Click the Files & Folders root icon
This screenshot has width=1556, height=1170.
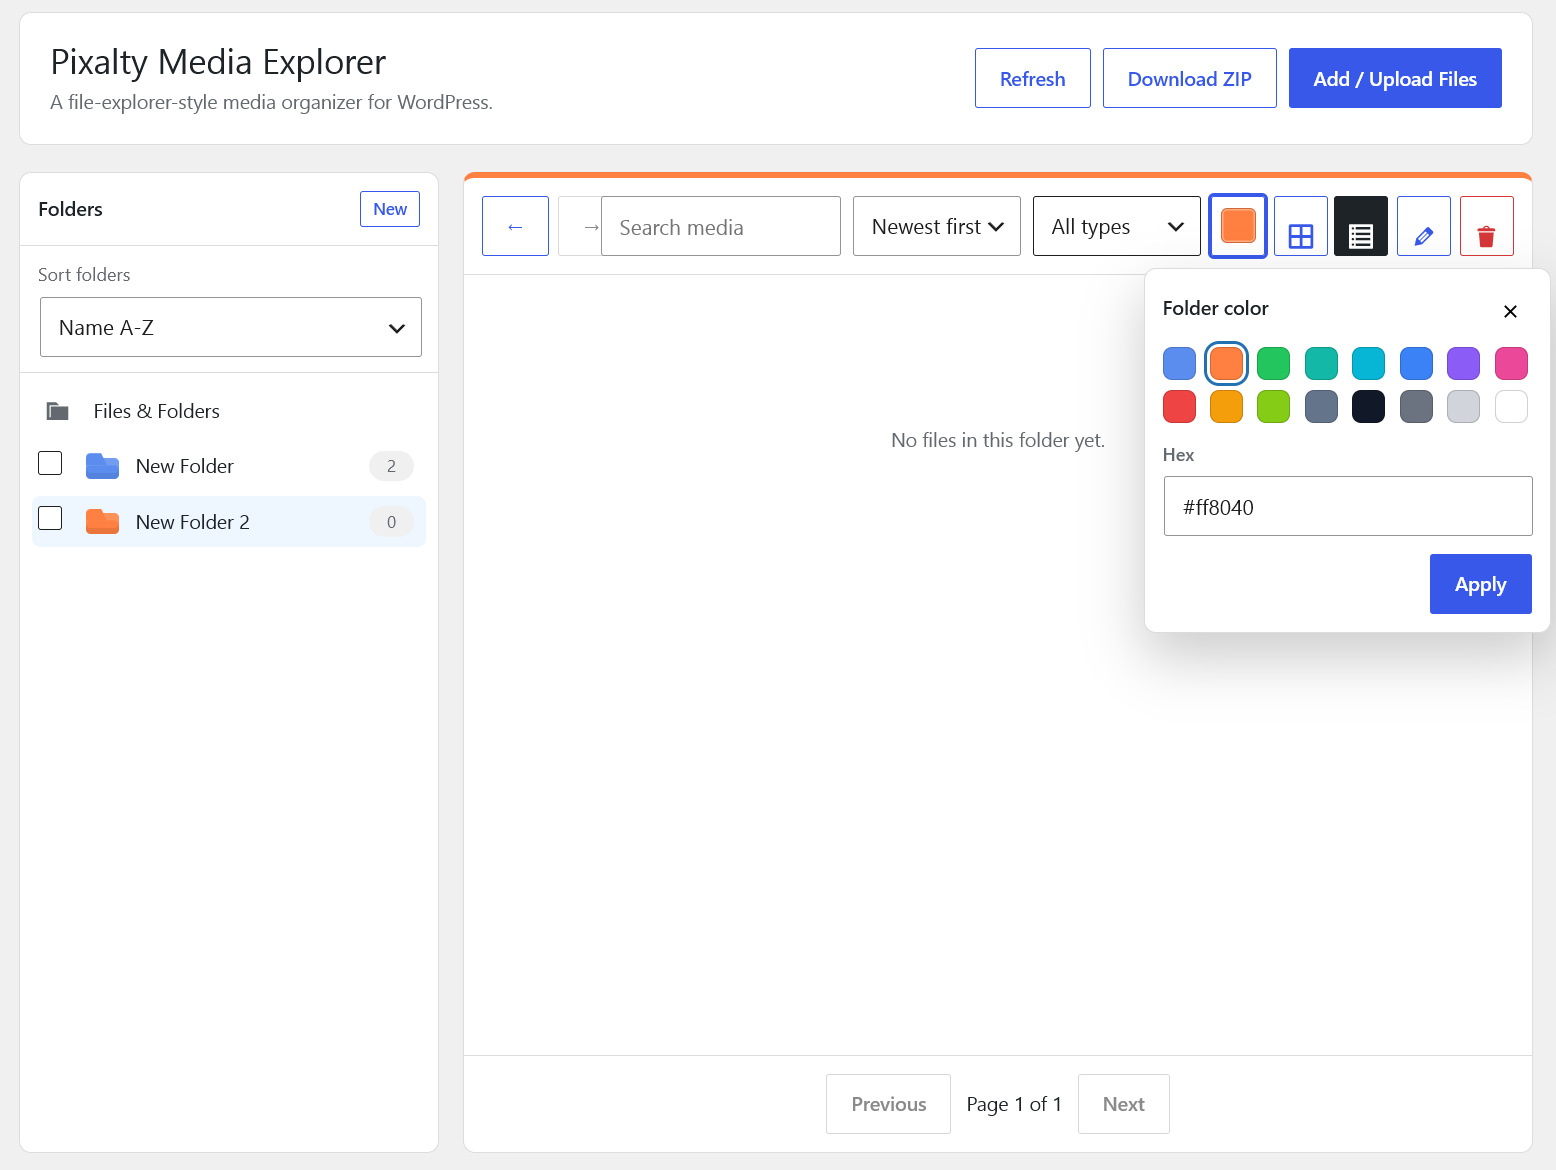58,411
